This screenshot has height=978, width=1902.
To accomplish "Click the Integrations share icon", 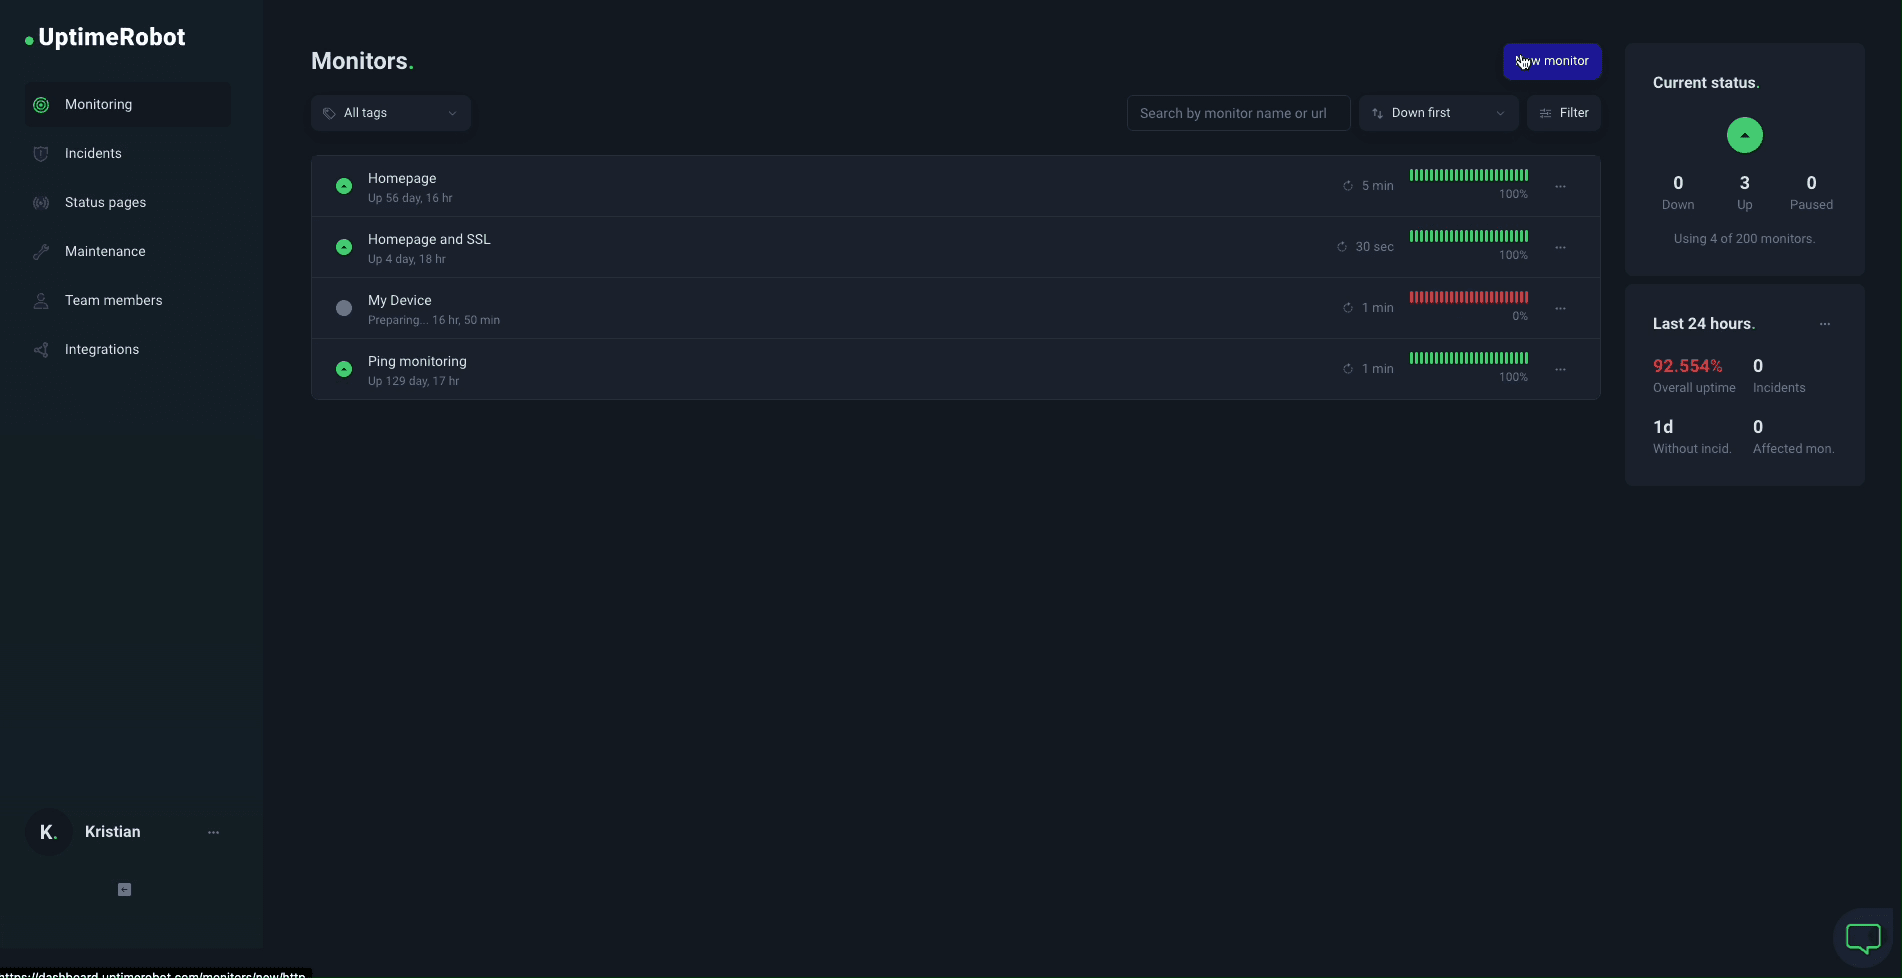I will pyautogui.click(x=41, y=349).
